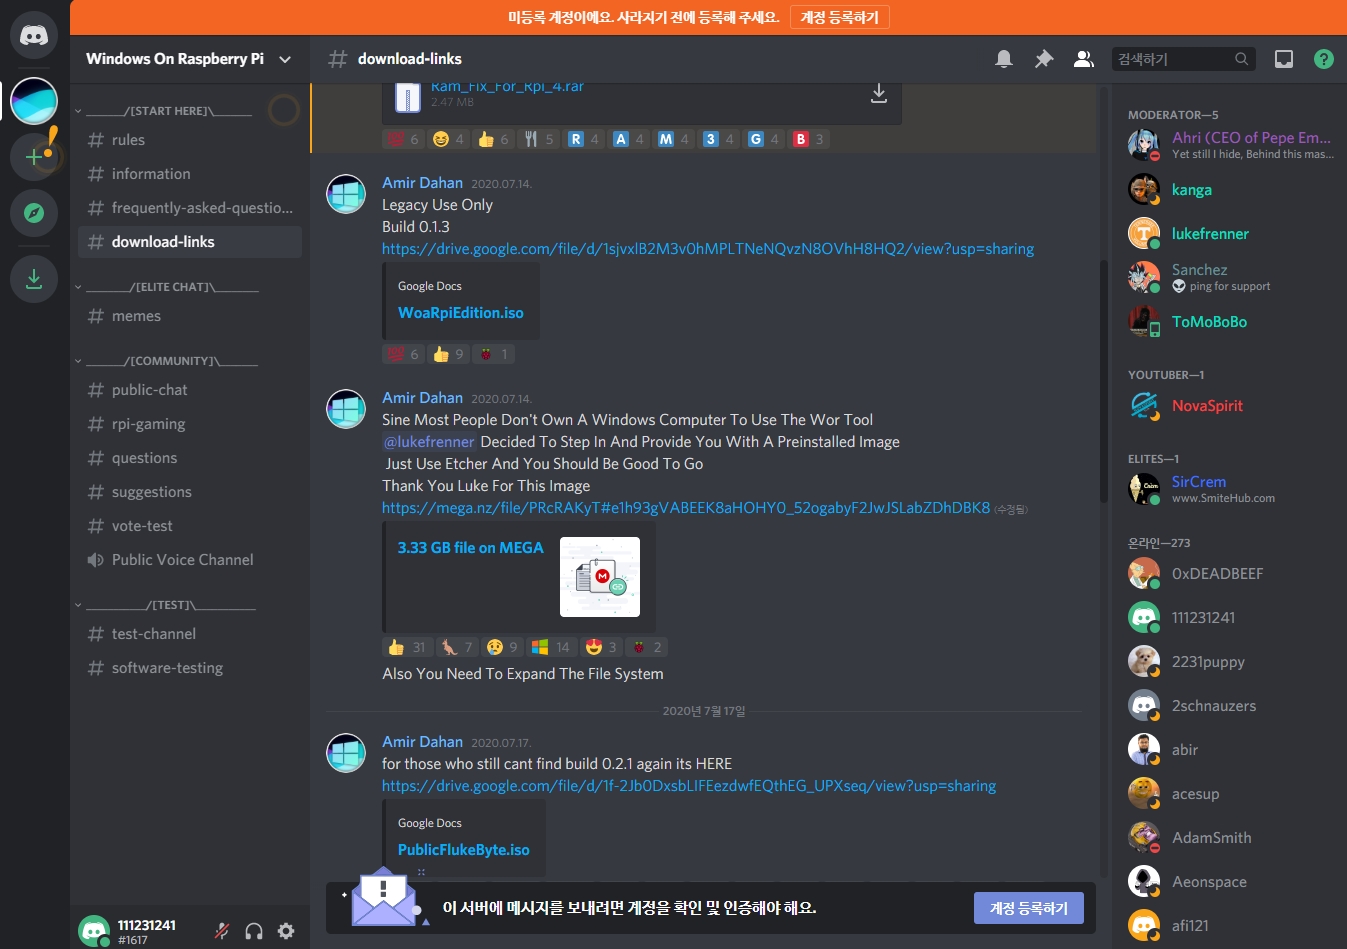Open the test-channel channel

point(190,634)
